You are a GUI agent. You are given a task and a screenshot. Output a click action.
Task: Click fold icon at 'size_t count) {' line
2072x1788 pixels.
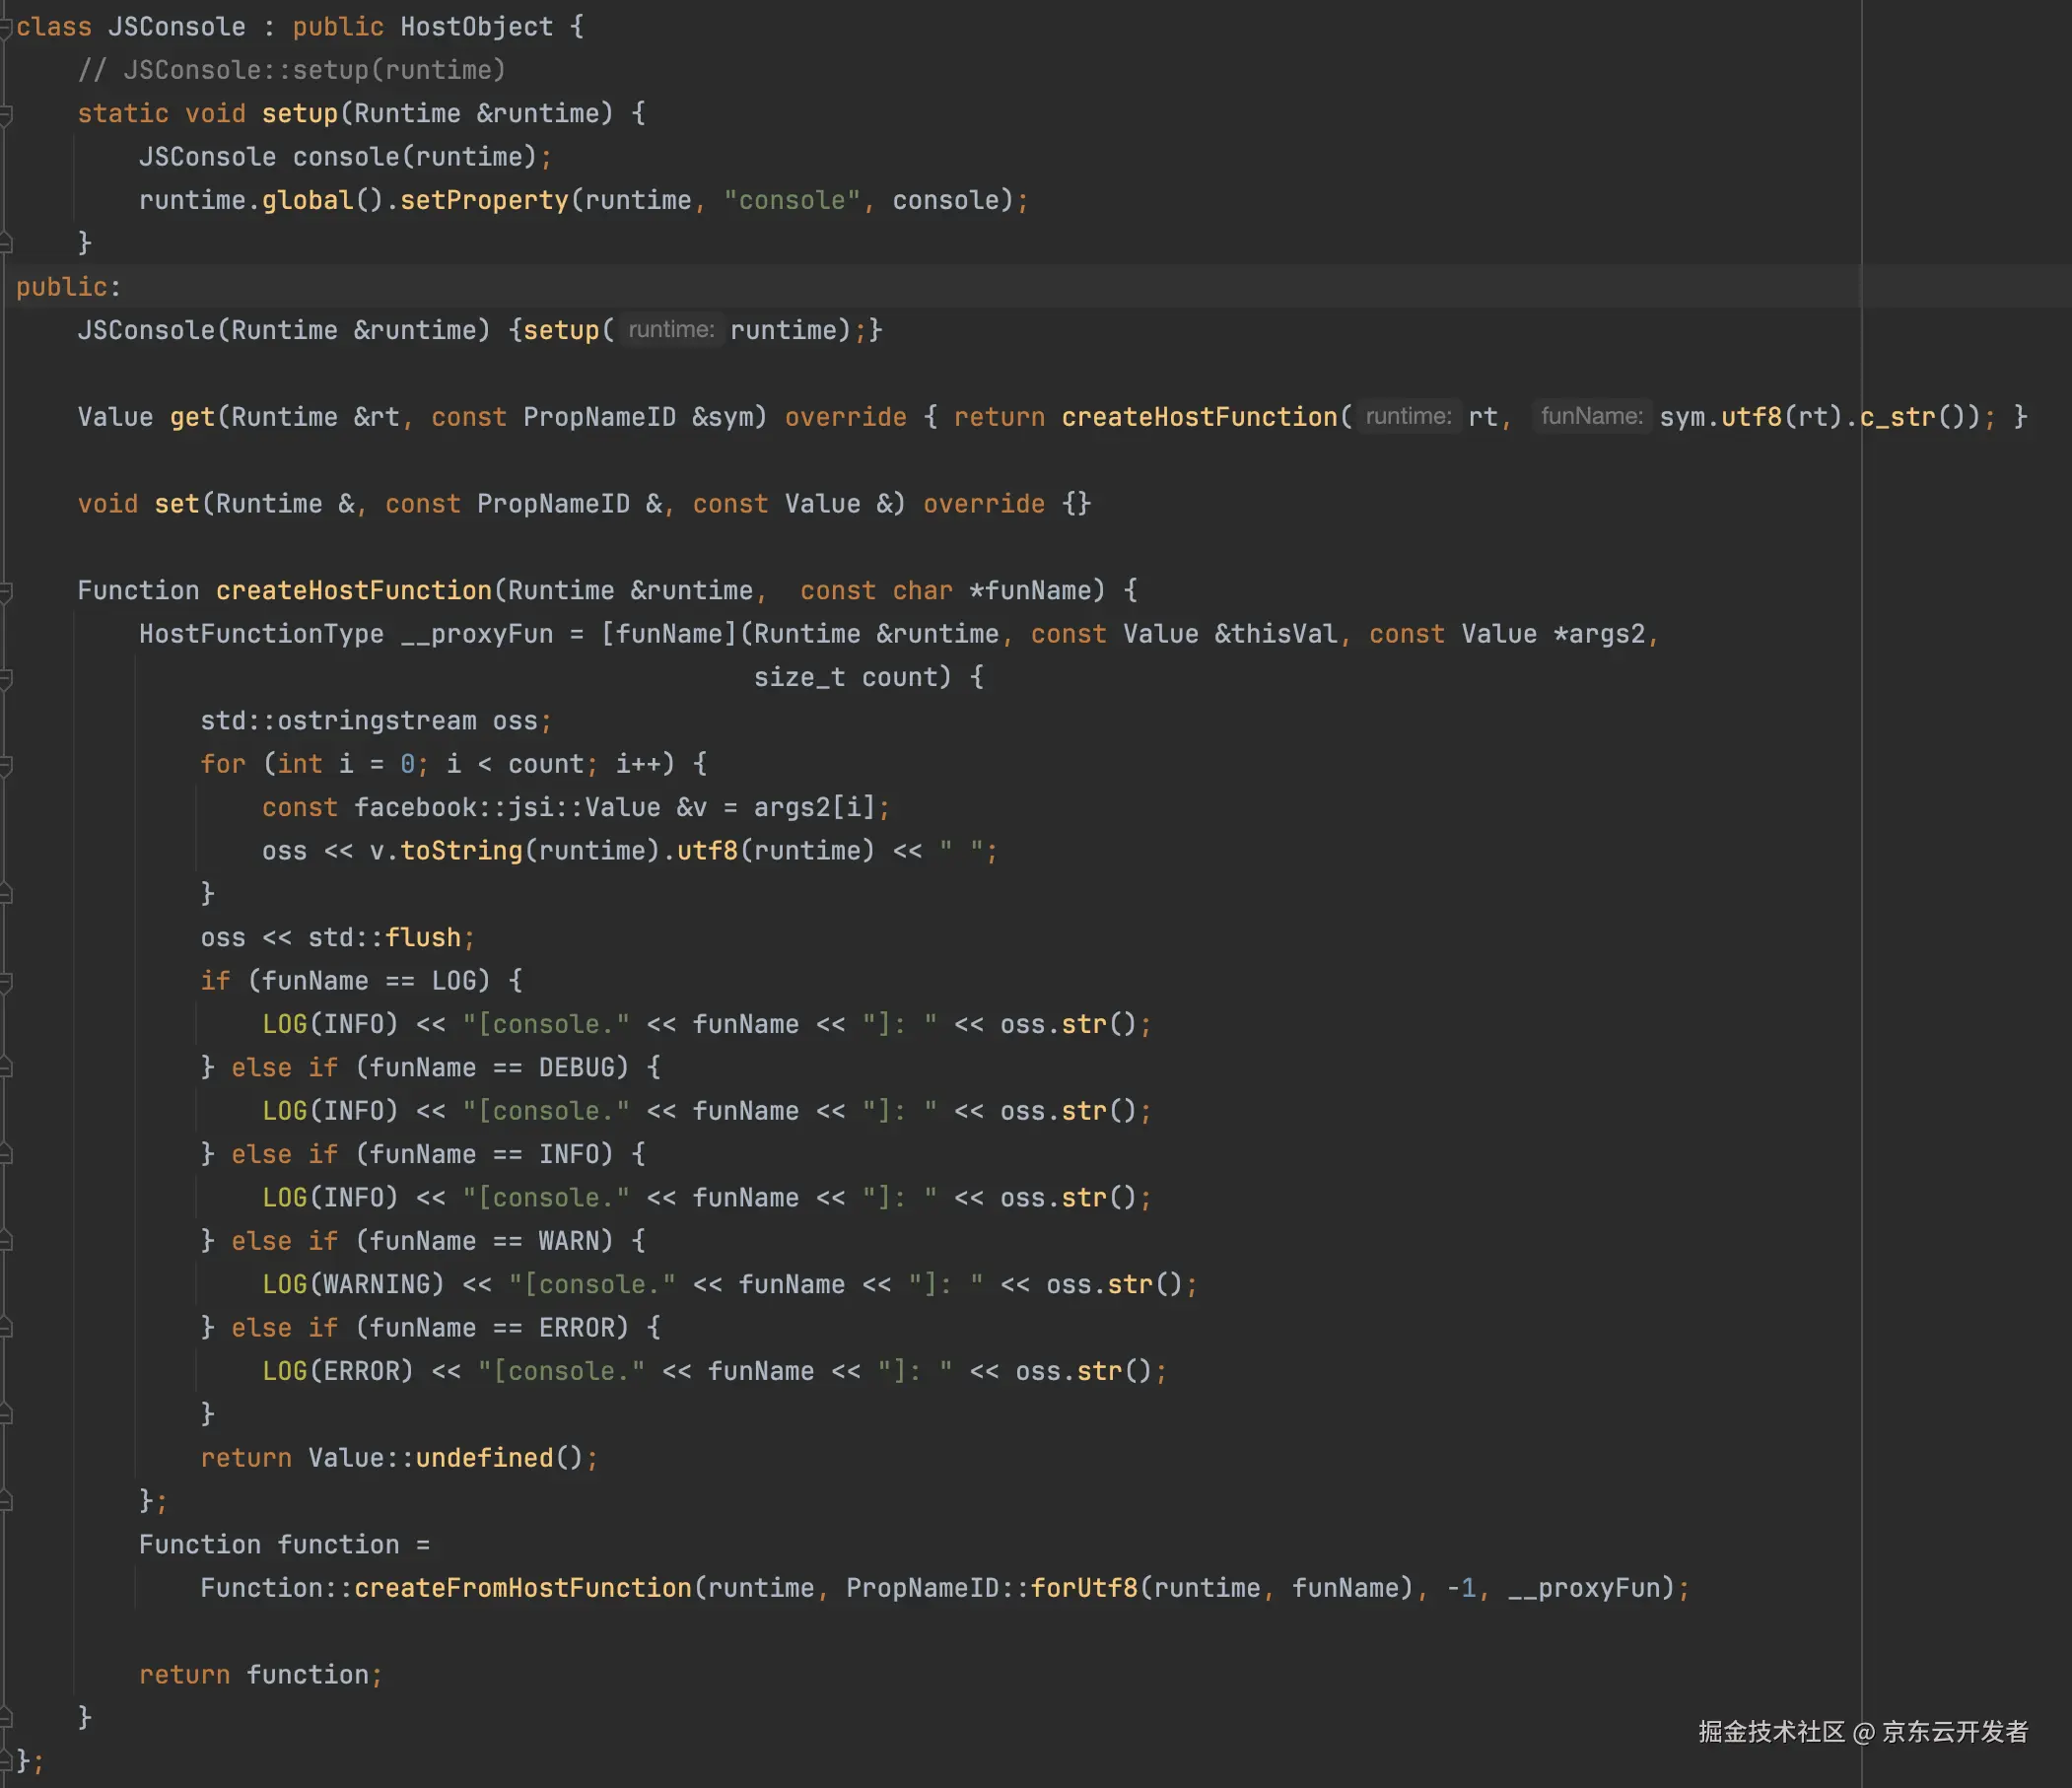[5, 678]
